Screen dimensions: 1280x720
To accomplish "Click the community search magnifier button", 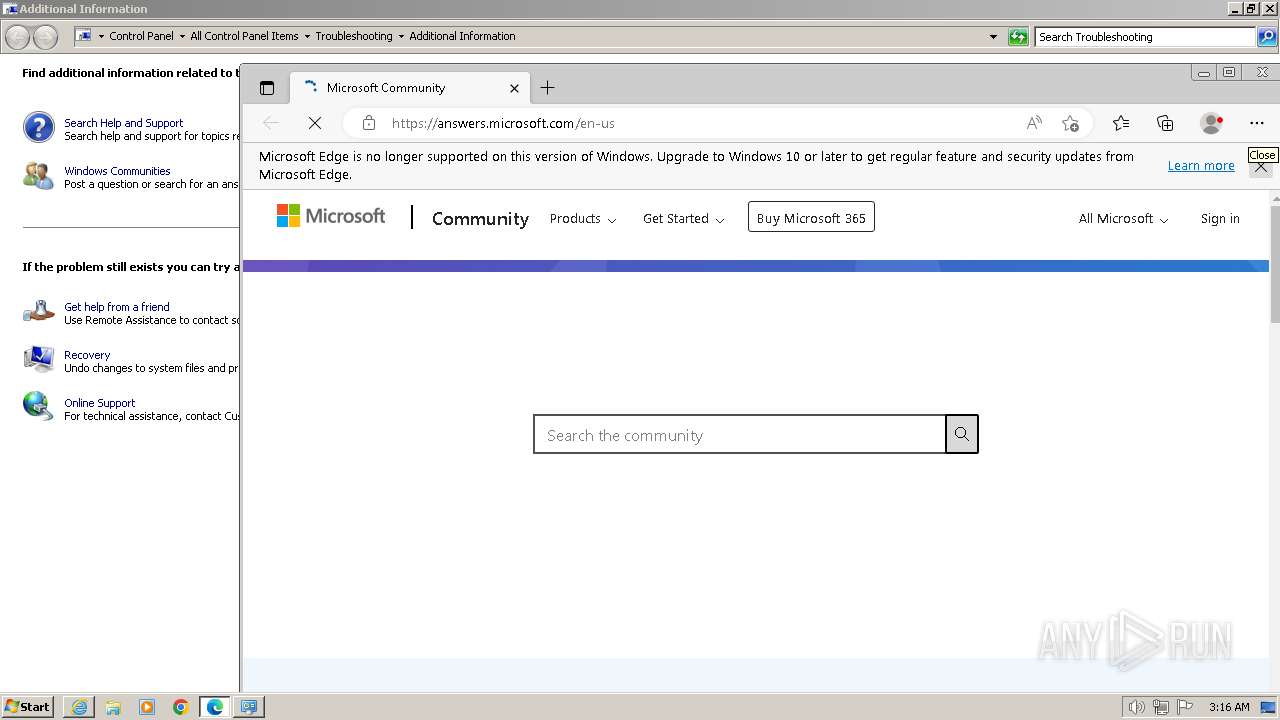I will (x=962, y=434).
